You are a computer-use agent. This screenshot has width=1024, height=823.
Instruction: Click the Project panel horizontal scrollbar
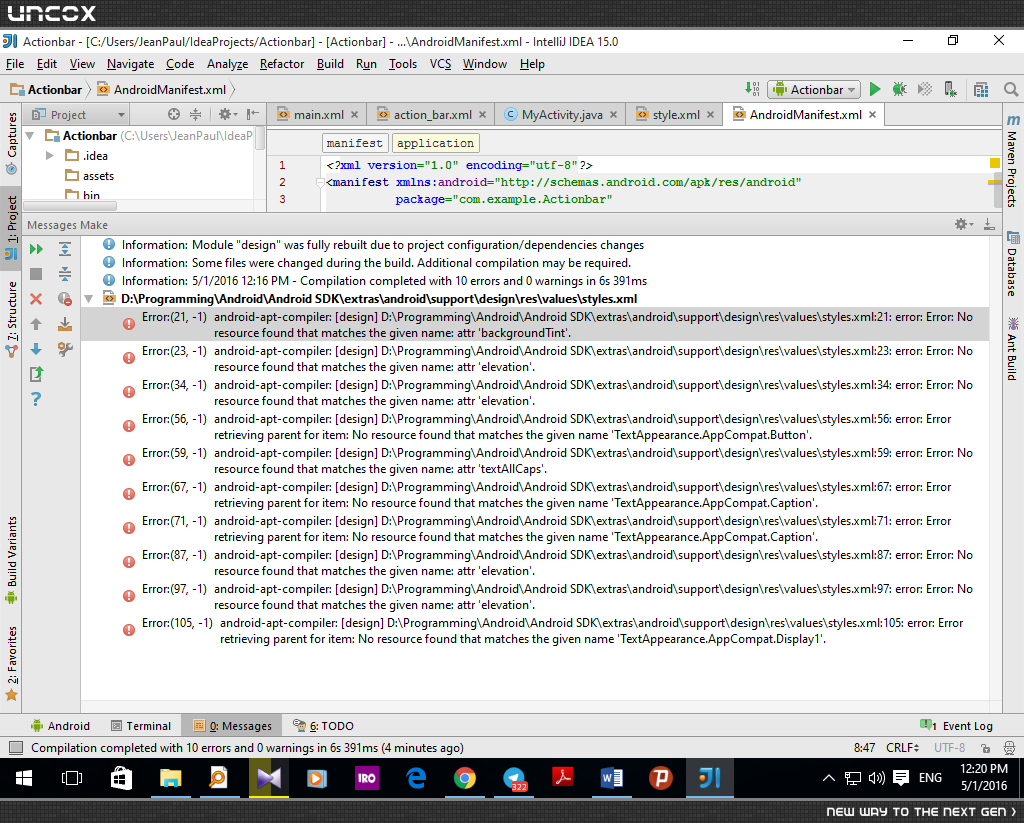coord(71,206)
